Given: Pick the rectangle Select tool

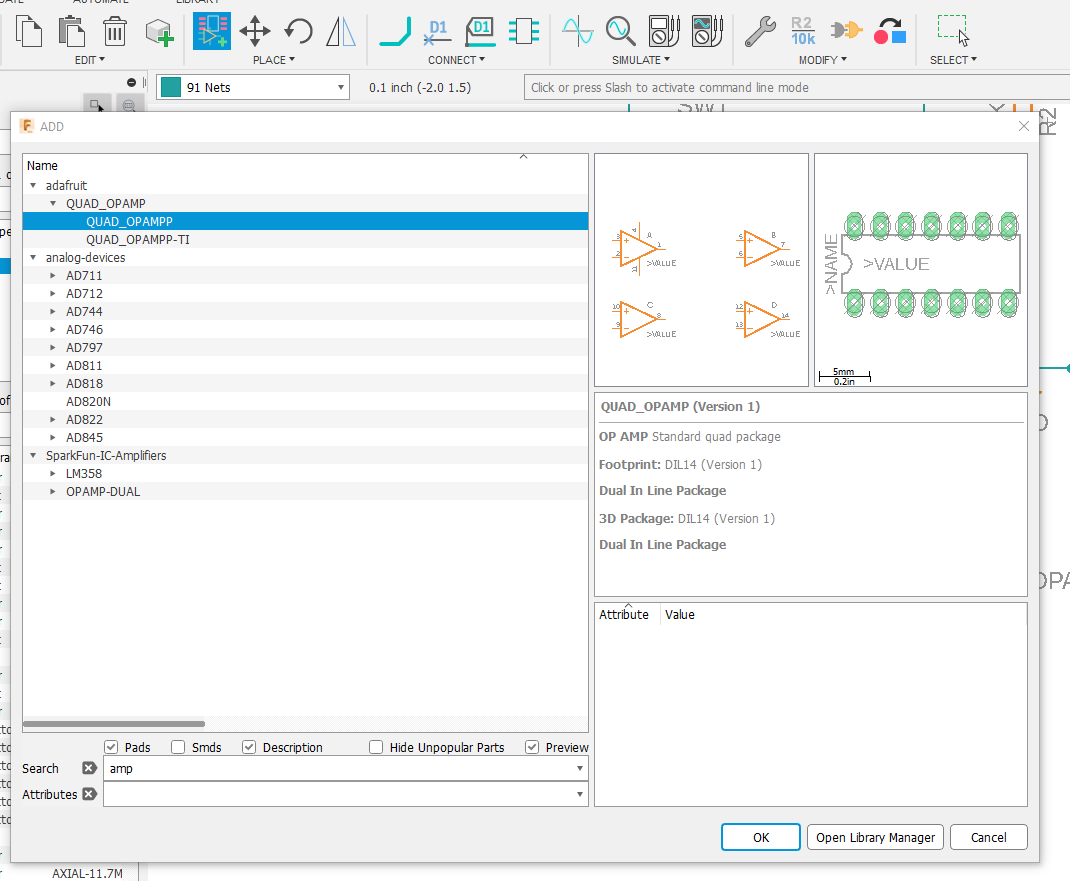Looking at the screenshot, I should coord(951,31).
